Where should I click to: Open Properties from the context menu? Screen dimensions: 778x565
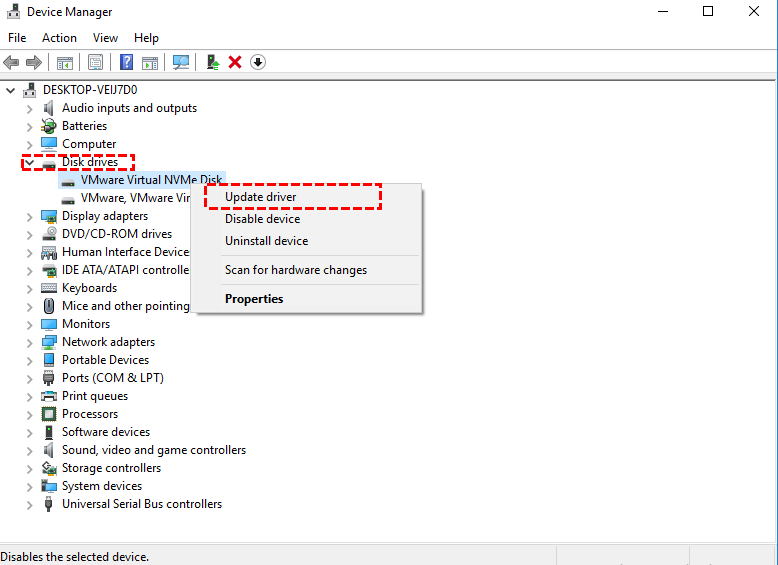(254, 299)
